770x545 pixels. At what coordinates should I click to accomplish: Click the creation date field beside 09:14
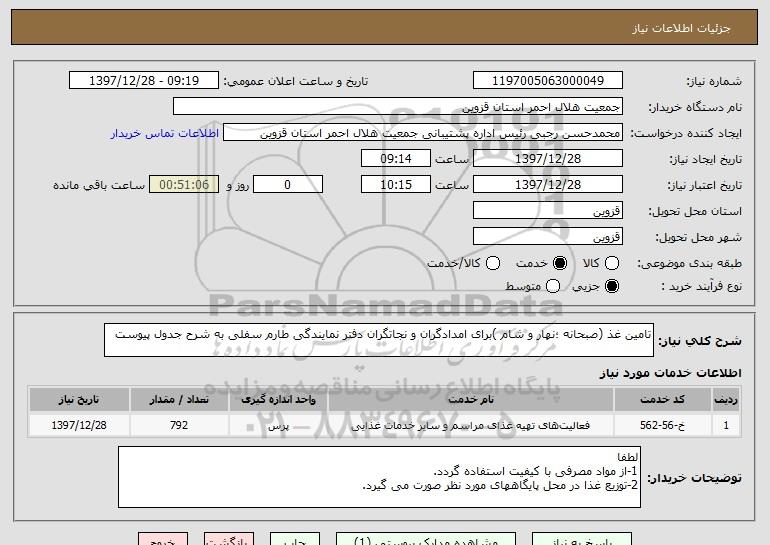[x=548, y=159]
